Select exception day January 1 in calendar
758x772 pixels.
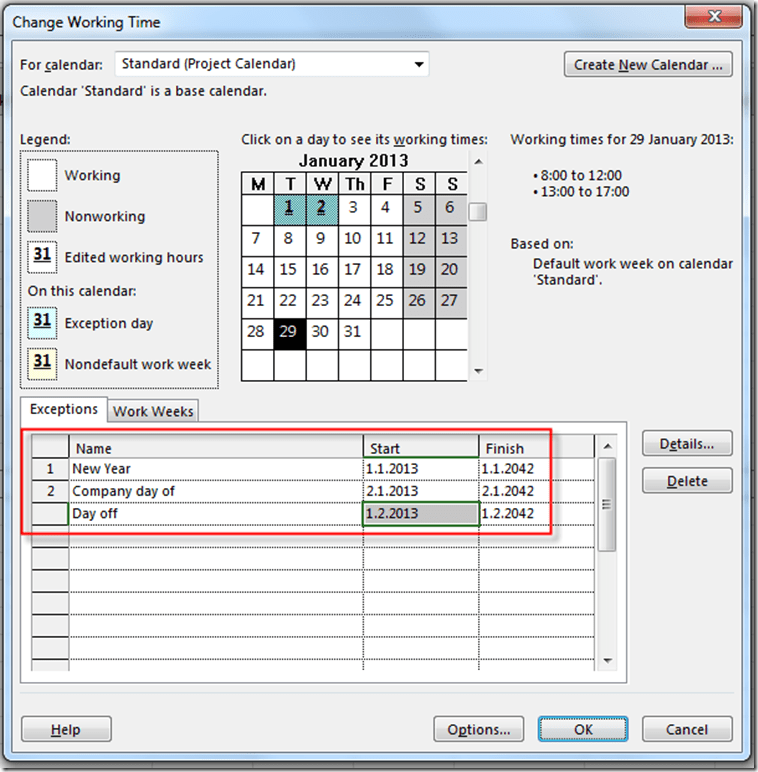tap(288, 208)
